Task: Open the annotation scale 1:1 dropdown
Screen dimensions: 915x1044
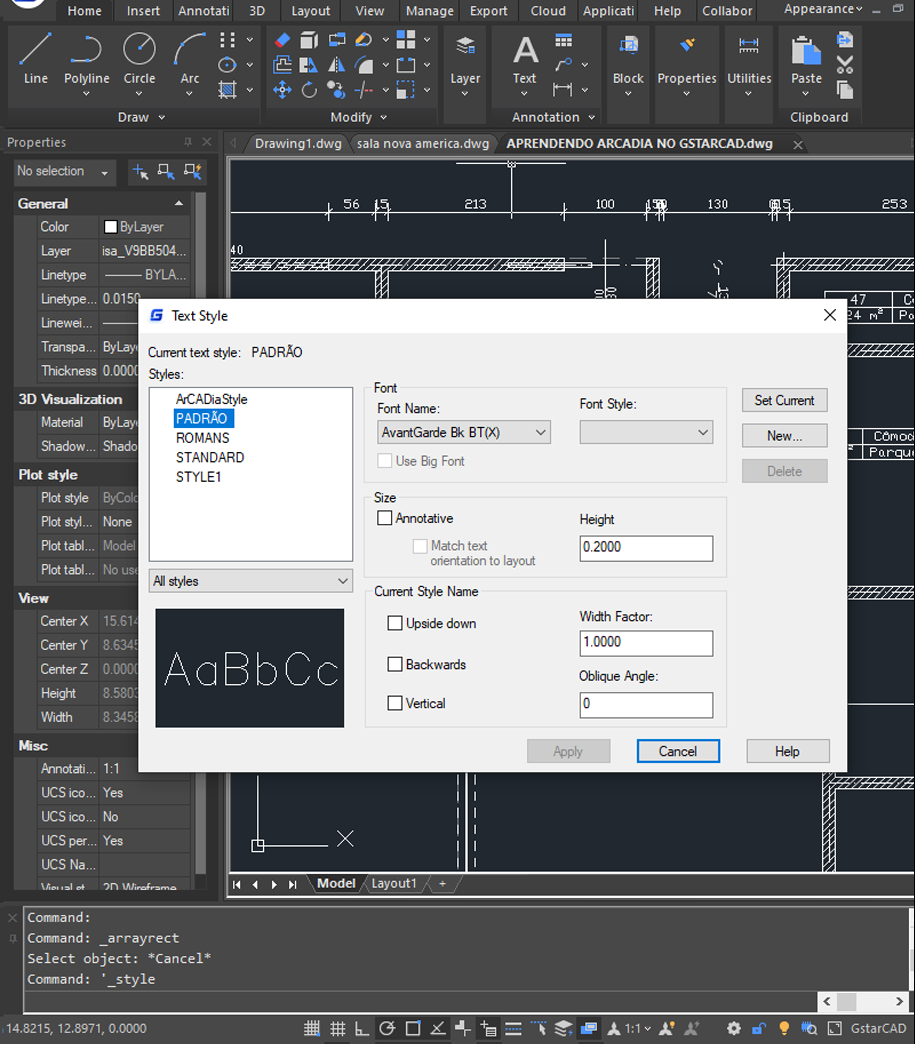Action: [638, 1029]
